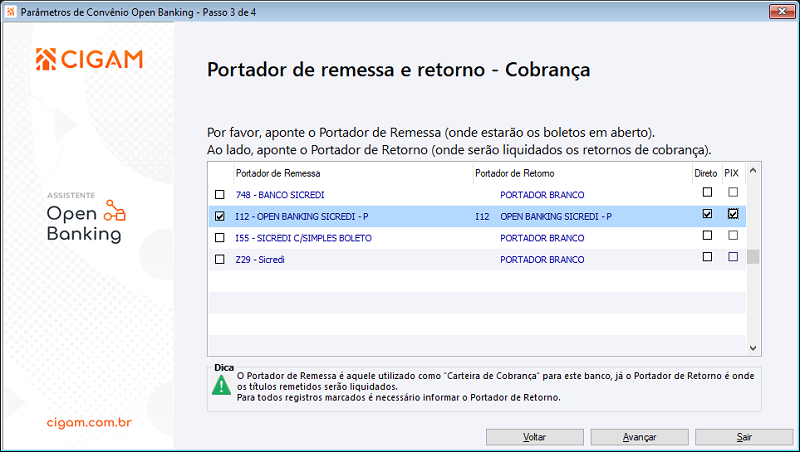Viewport: 800px width, 452px height.
Task: Disable PIX for I12 Open Banking Sicredi
Action: (733, 215)
